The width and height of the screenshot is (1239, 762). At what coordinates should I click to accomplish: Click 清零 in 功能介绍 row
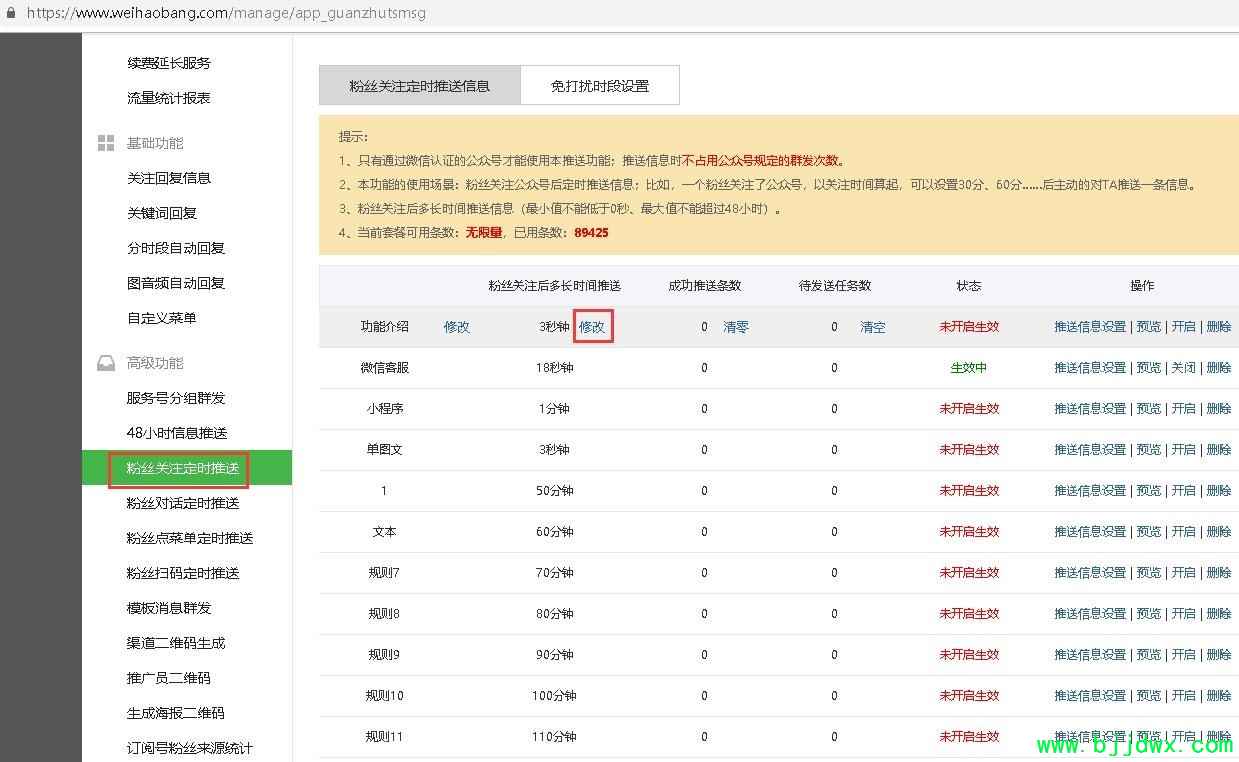736,327
